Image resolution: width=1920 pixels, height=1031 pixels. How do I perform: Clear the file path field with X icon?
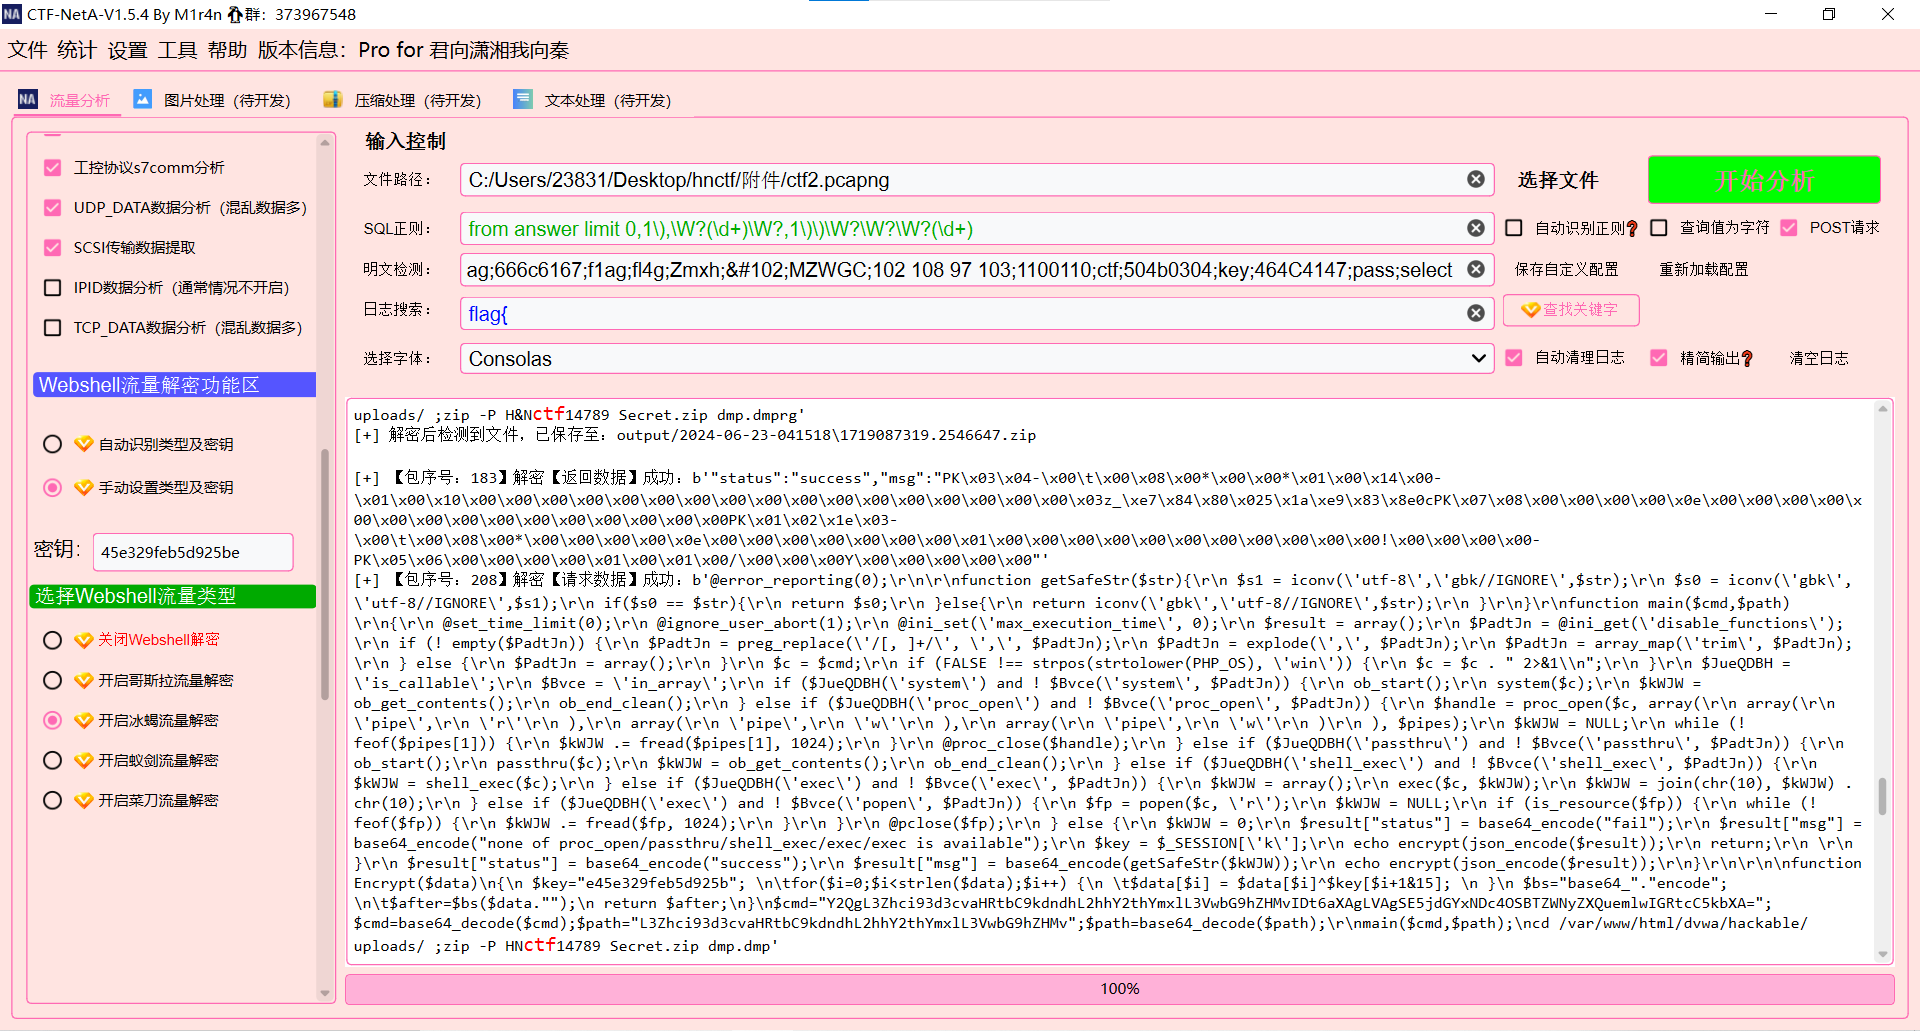click(1475, 179)
